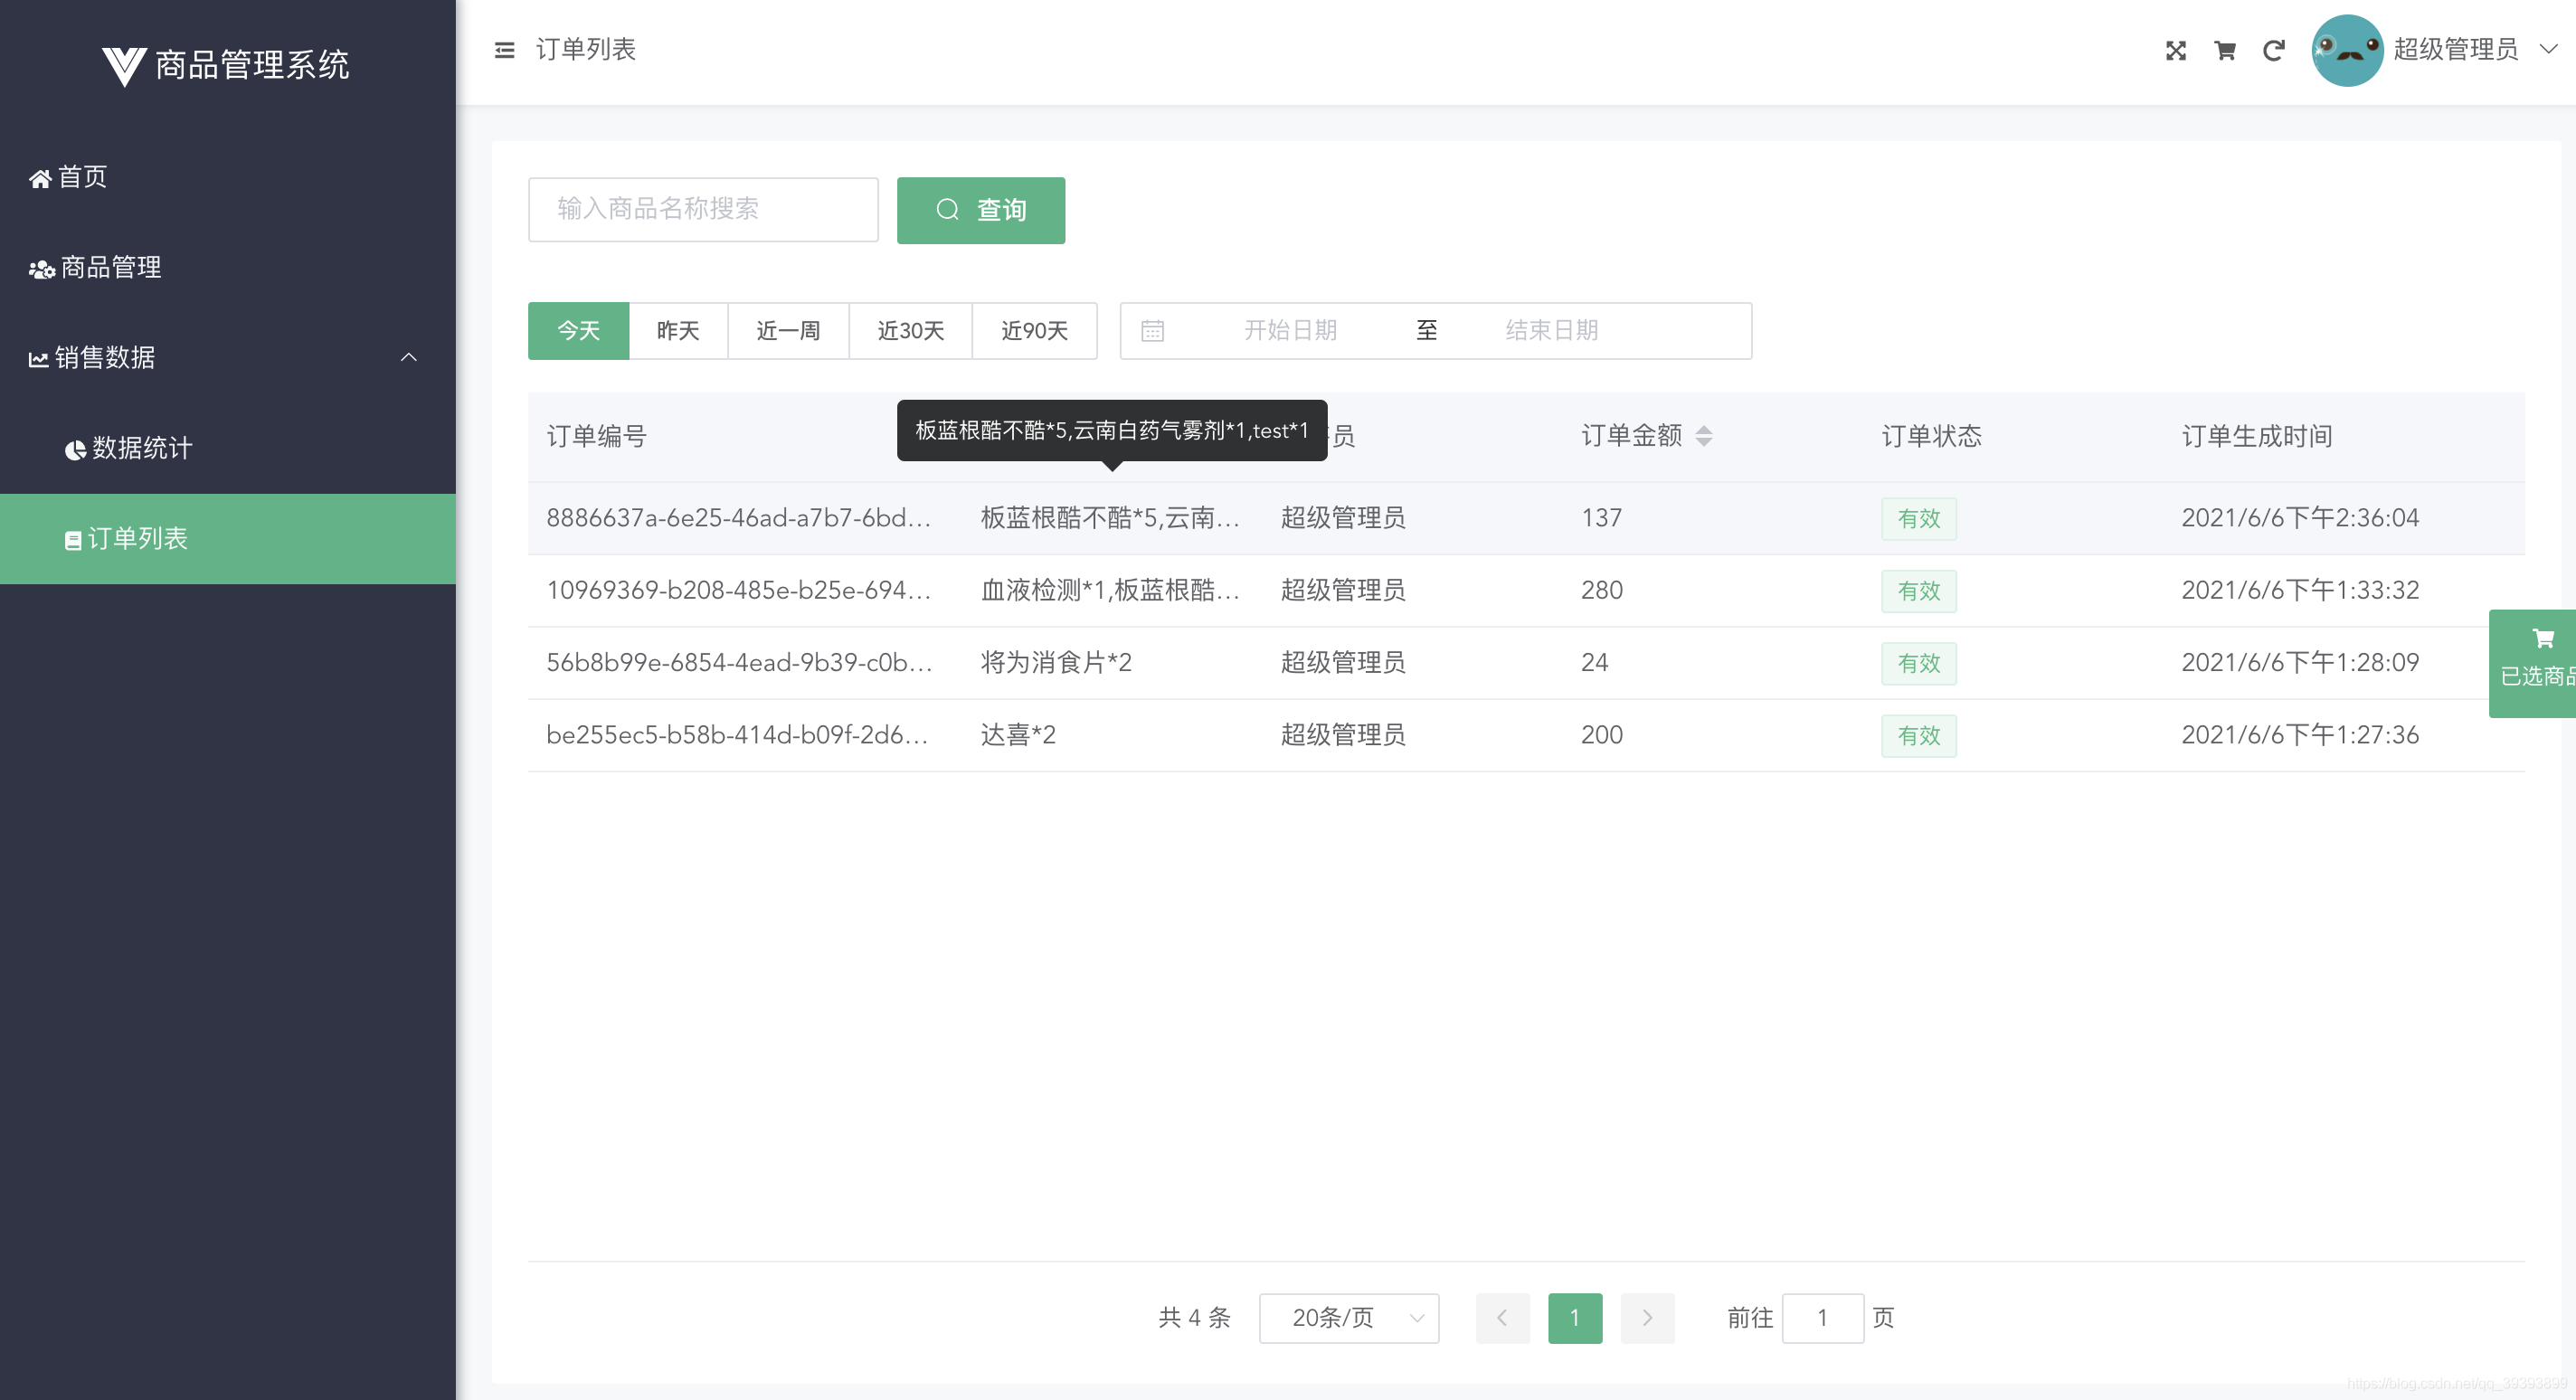Click the go-to-page number input
The height and width of the screenshot is (1400, 2576).
[1822, 1317]
